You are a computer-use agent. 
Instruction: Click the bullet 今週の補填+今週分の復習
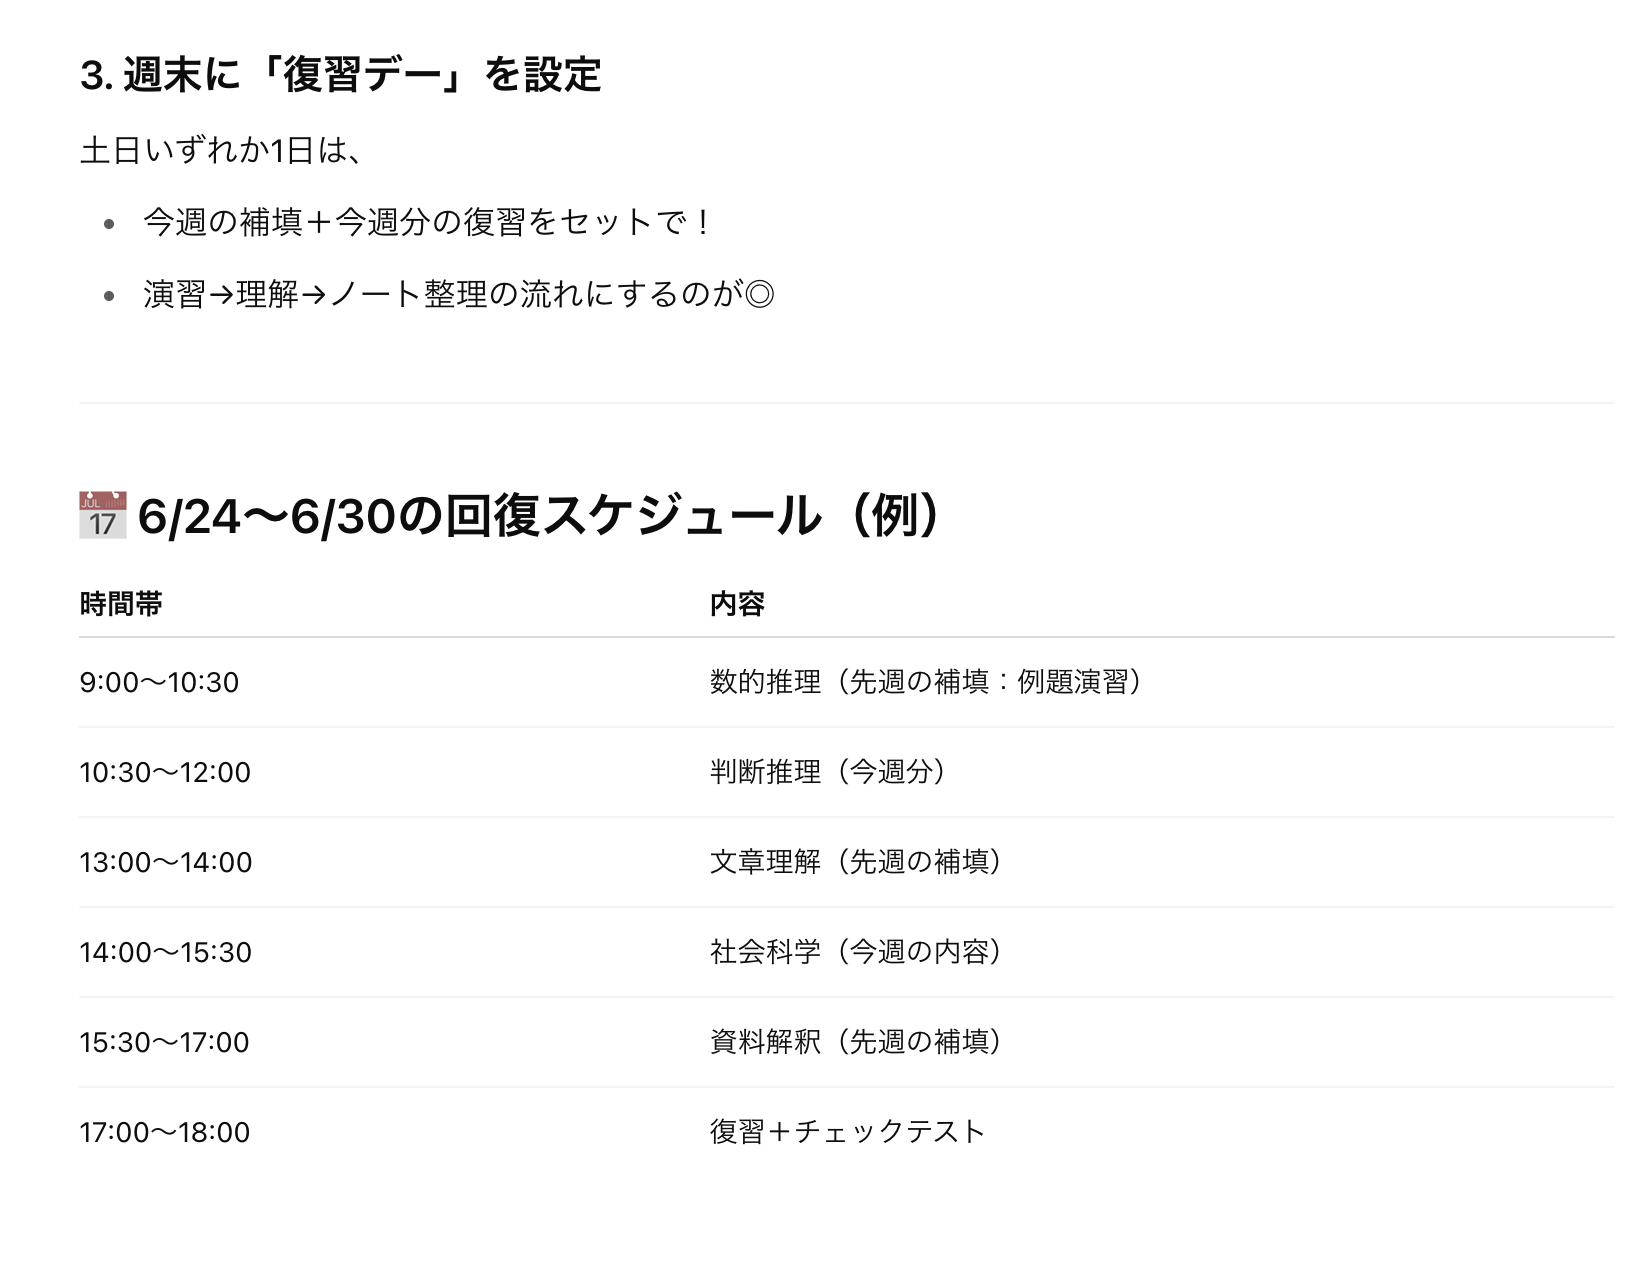point(427,222)
